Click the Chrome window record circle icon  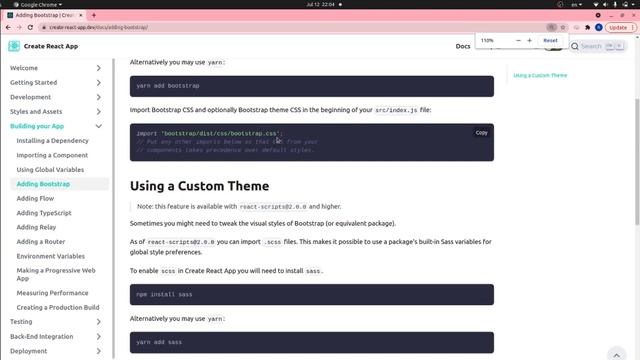pyautogui.click(x=598, y=15)
